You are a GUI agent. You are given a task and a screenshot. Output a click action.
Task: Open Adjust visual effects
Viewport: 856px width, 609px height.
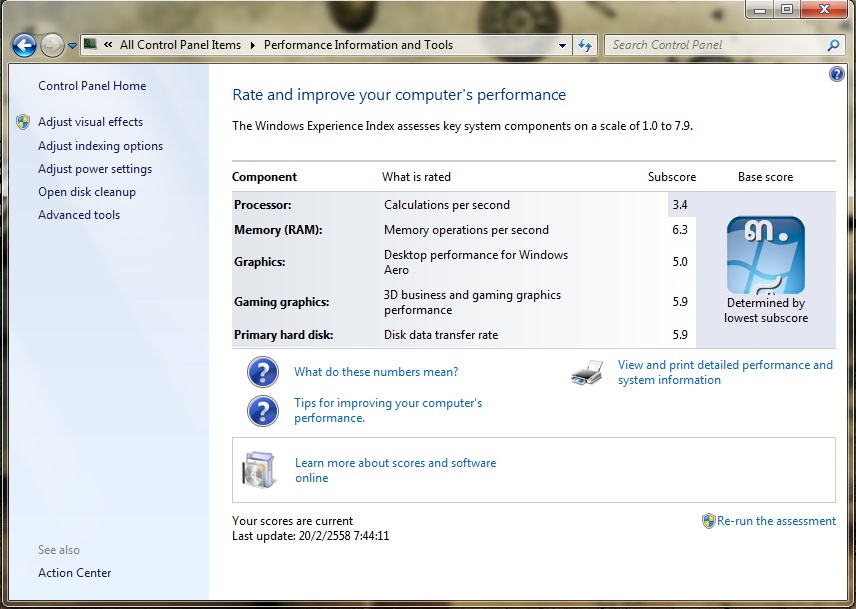coord(91,122)
